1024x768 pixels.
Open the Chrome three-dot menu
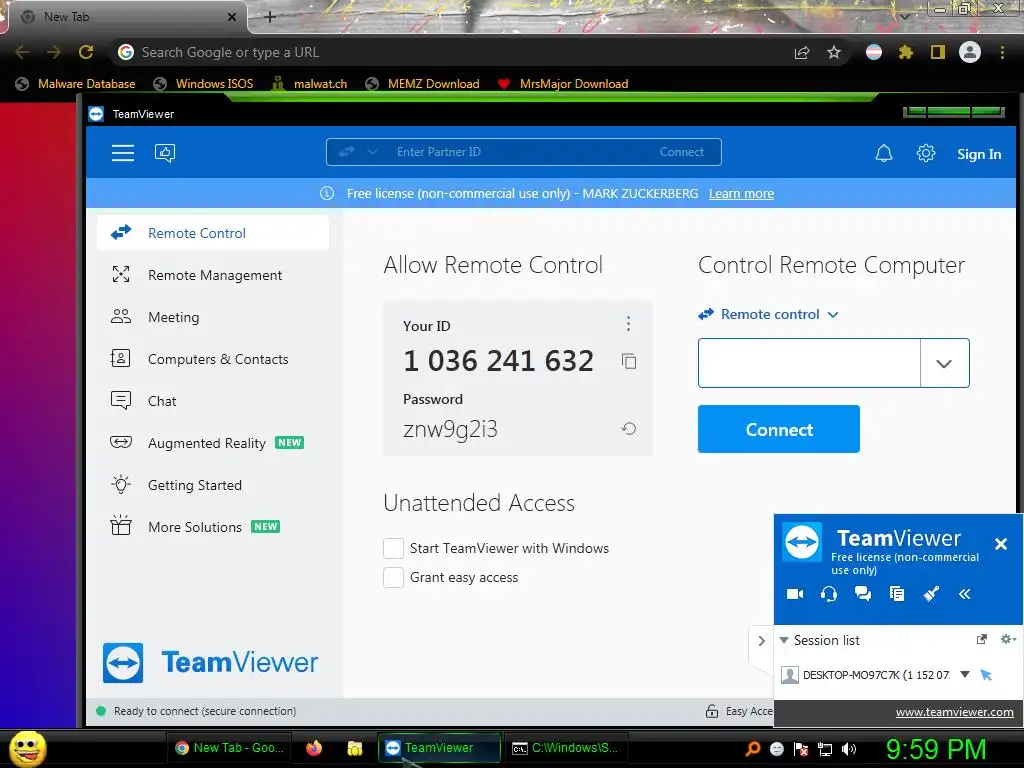point(1002,52)
